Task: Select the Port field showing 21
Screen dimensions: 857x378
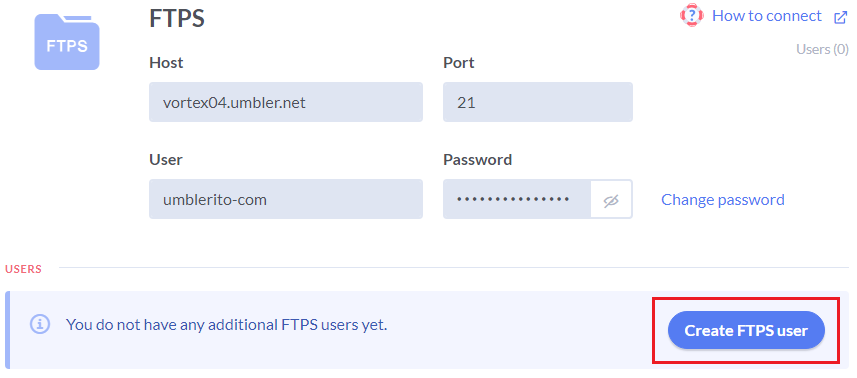Action: point(538,102)
